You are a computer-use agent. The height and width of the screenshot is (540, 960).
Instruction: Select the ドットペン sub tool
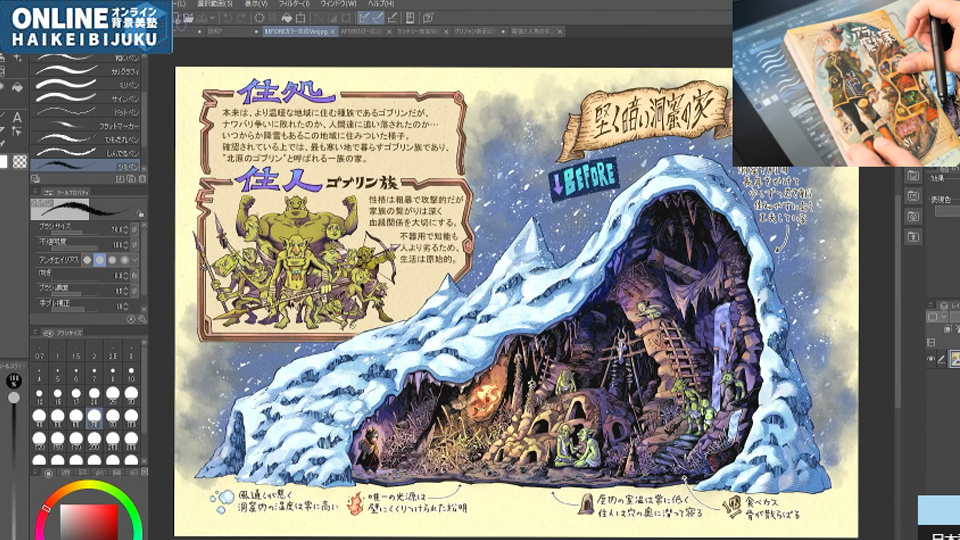[85, 112]
